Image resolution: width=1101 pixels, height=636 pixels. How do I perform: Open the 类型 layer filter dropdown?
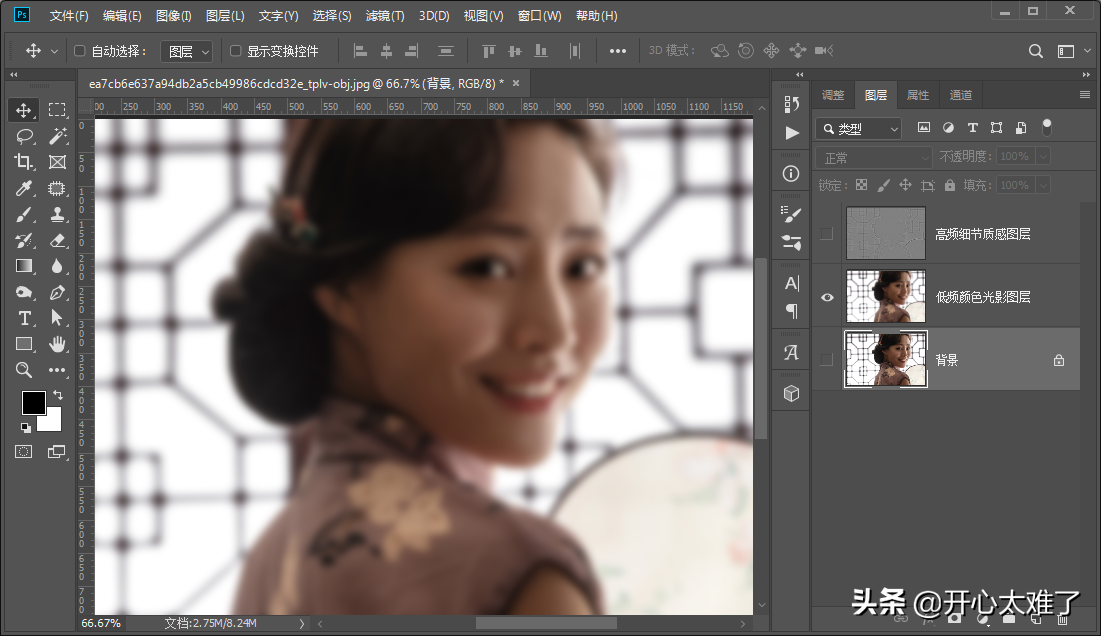pyautogui.click(x=859, y=128)
